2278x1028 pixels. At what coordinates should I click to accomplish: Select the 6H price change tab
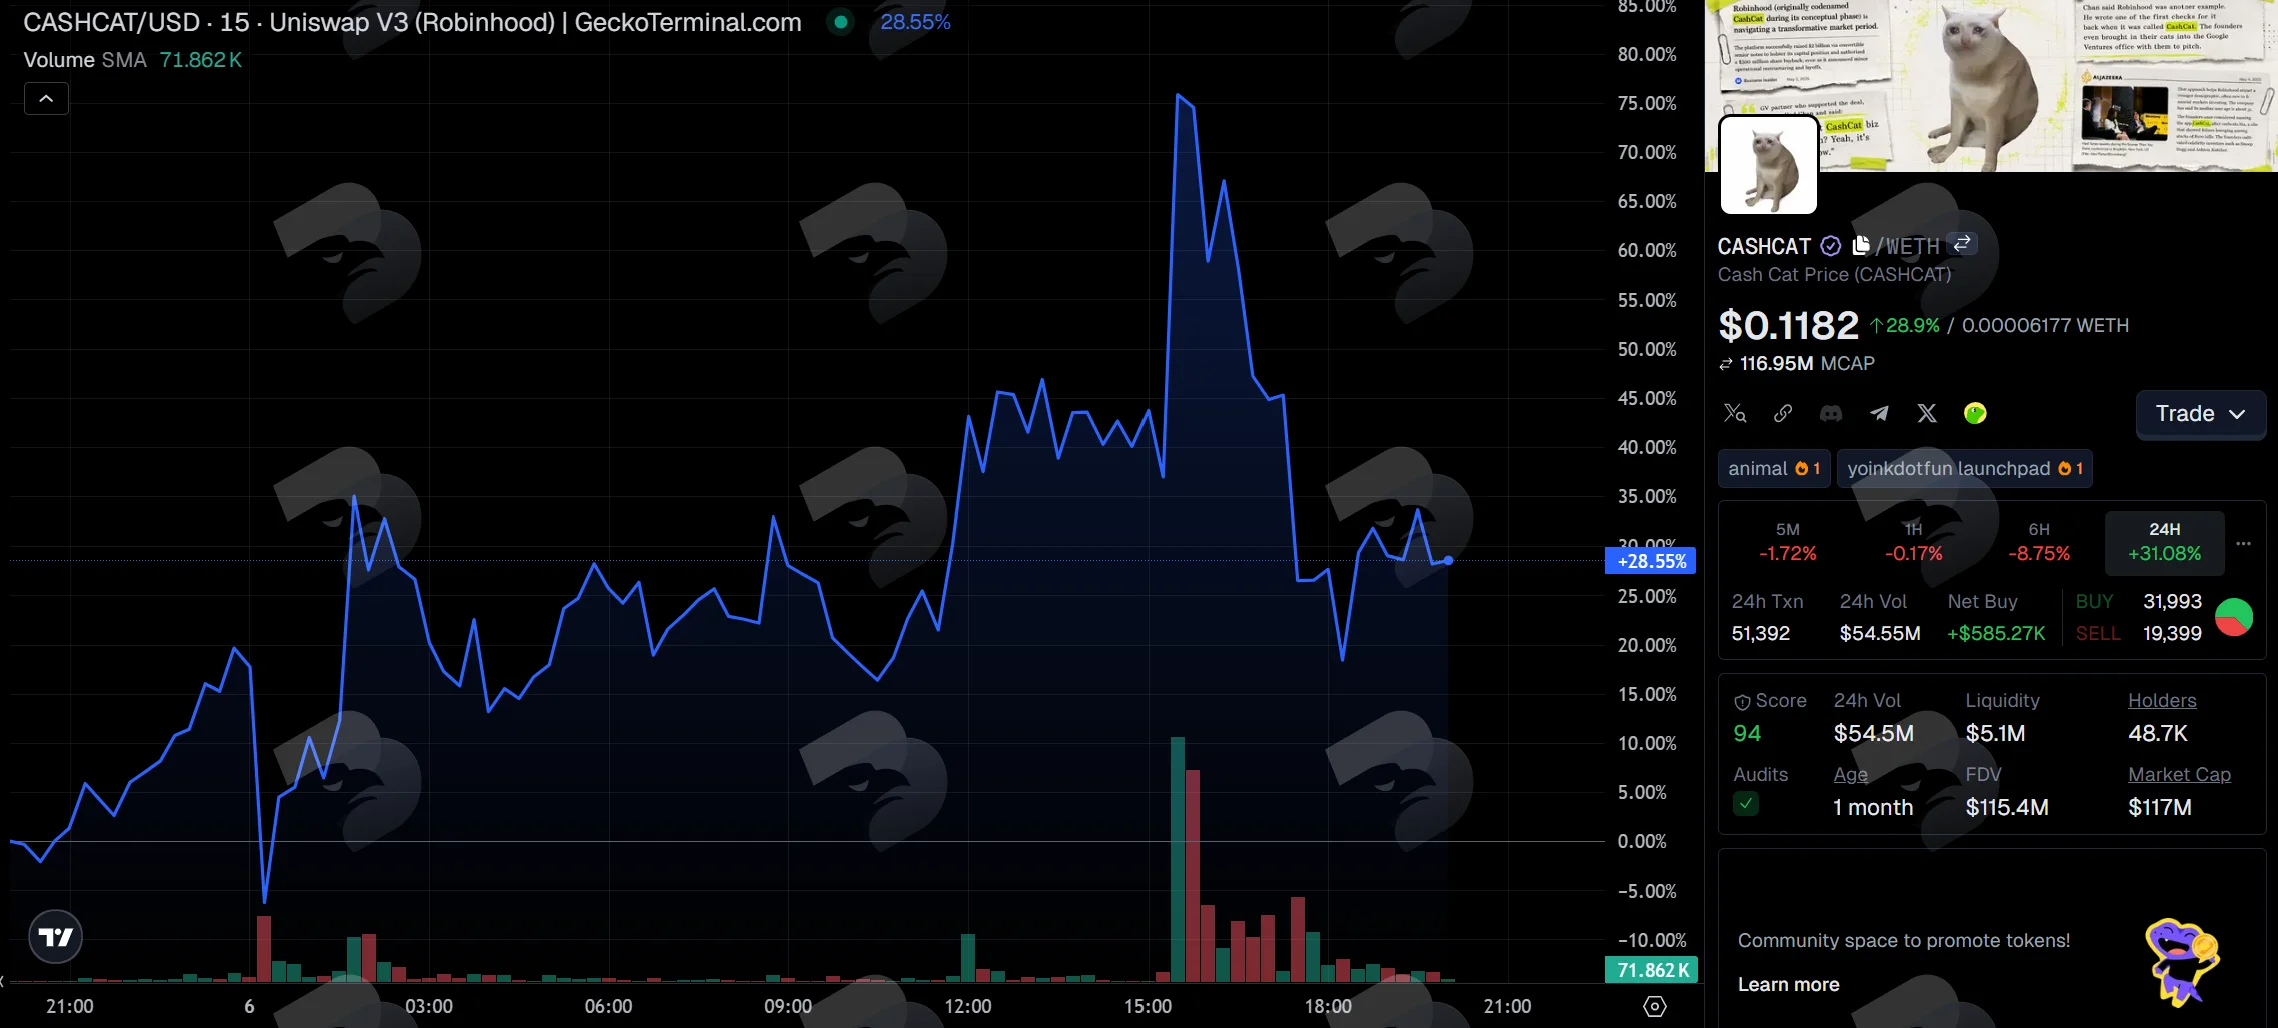click(x=2039, y=542)
